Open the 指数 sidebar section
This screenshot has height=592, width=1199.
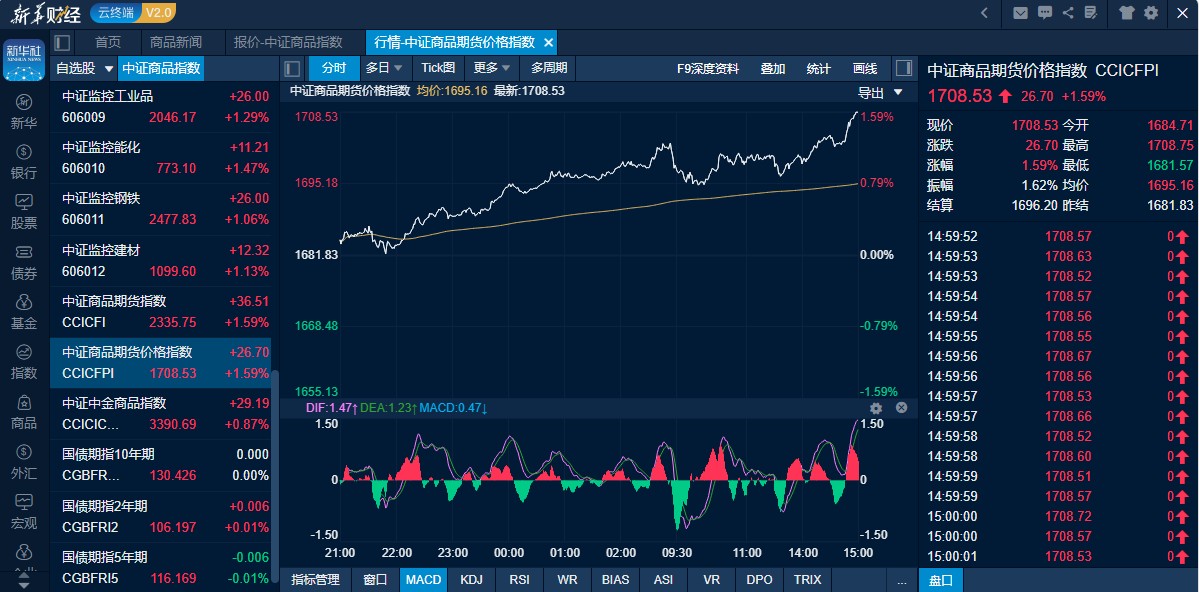[x=24, y=362]
